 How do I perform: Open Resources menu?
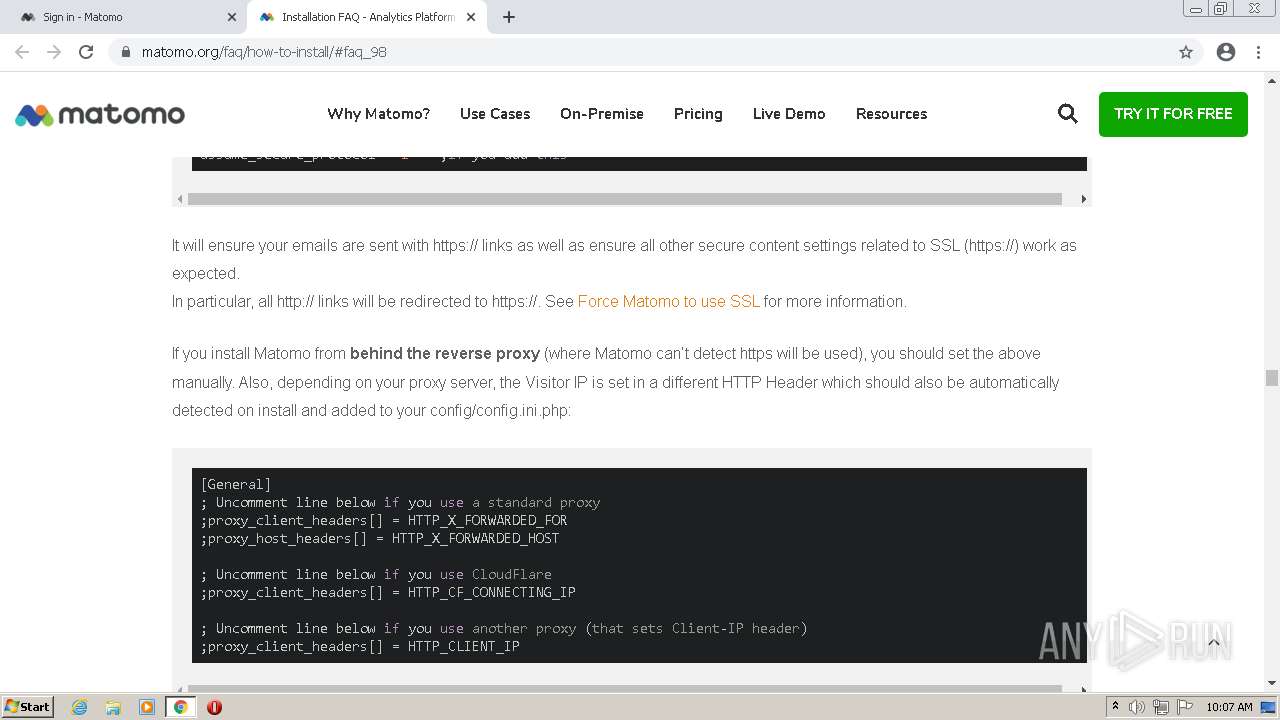pyautogui.click(x=891, y=114)
